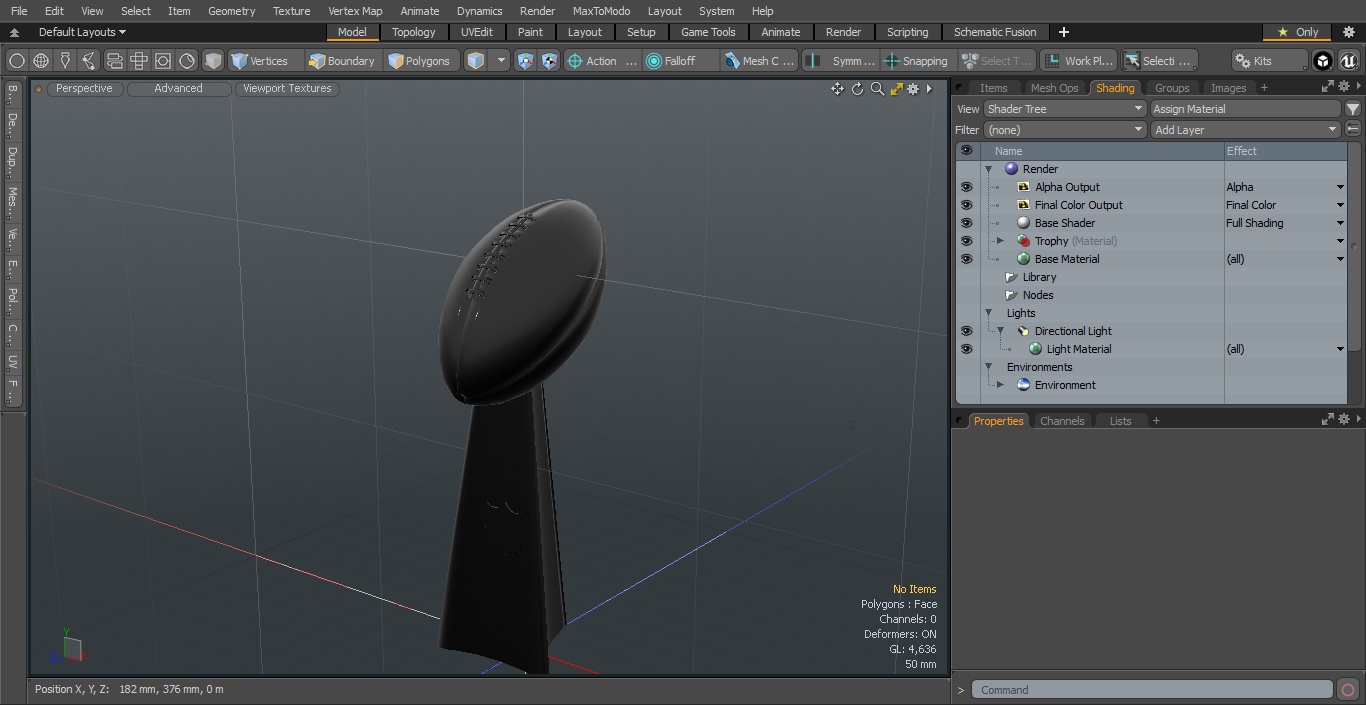Click the circle selection icon in the toolbar
The image size is (1366, 705).
pyautogui.click(x=17, y=61)
